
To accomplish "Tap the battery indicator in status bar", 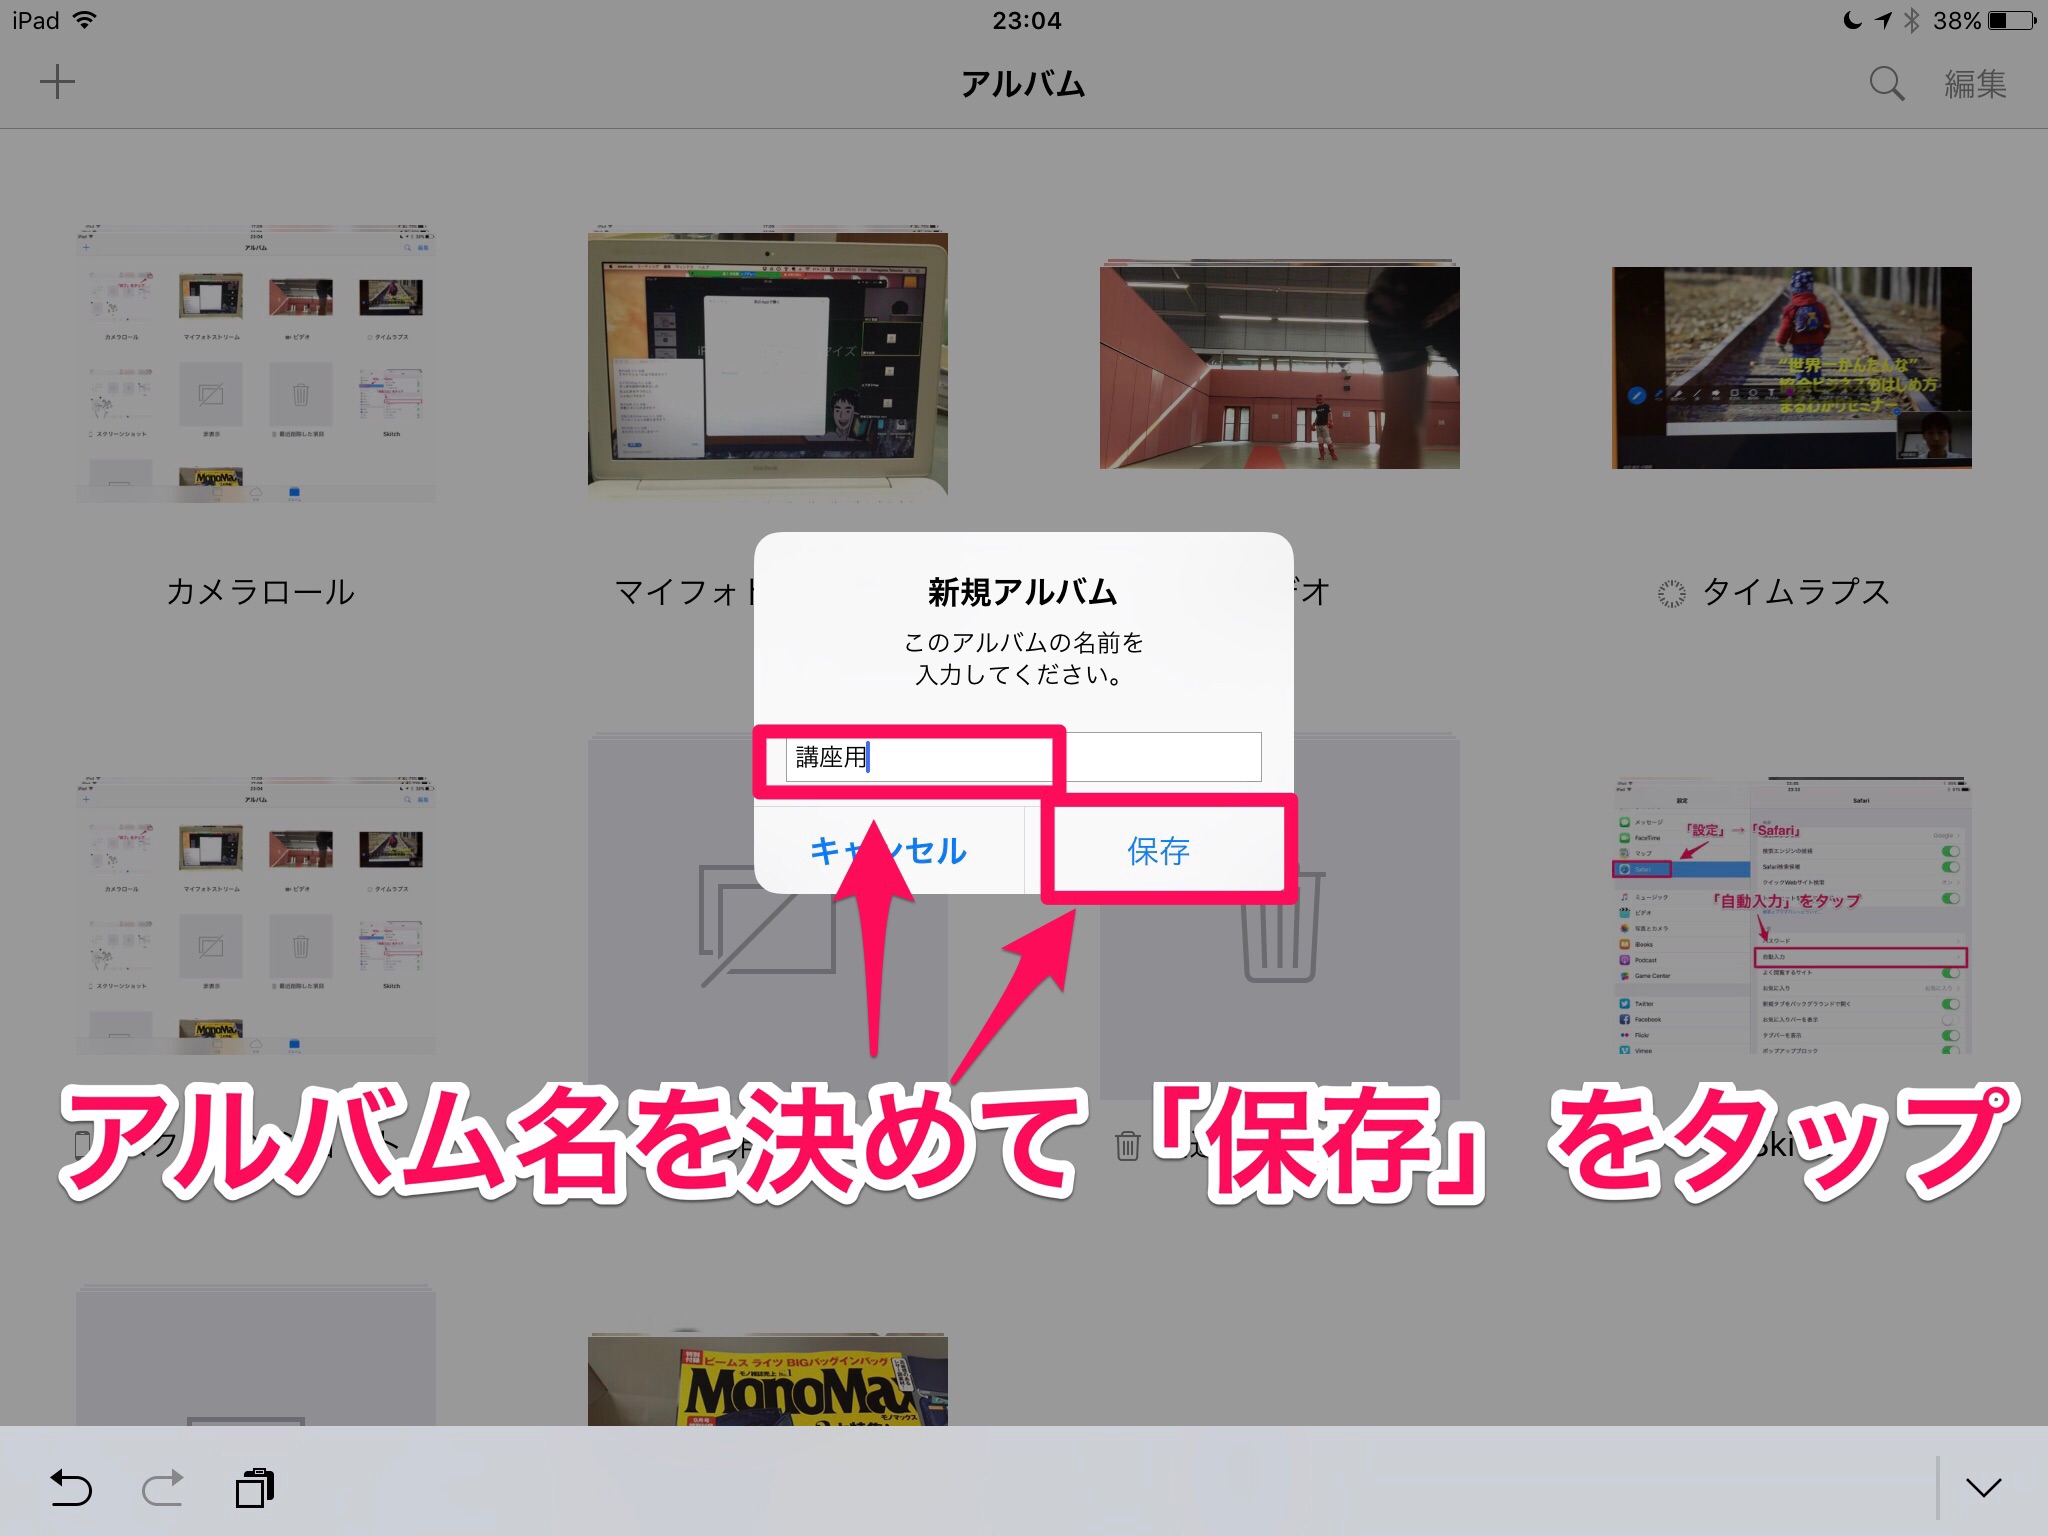I will pyautogui.click(x=2011, y=20).
